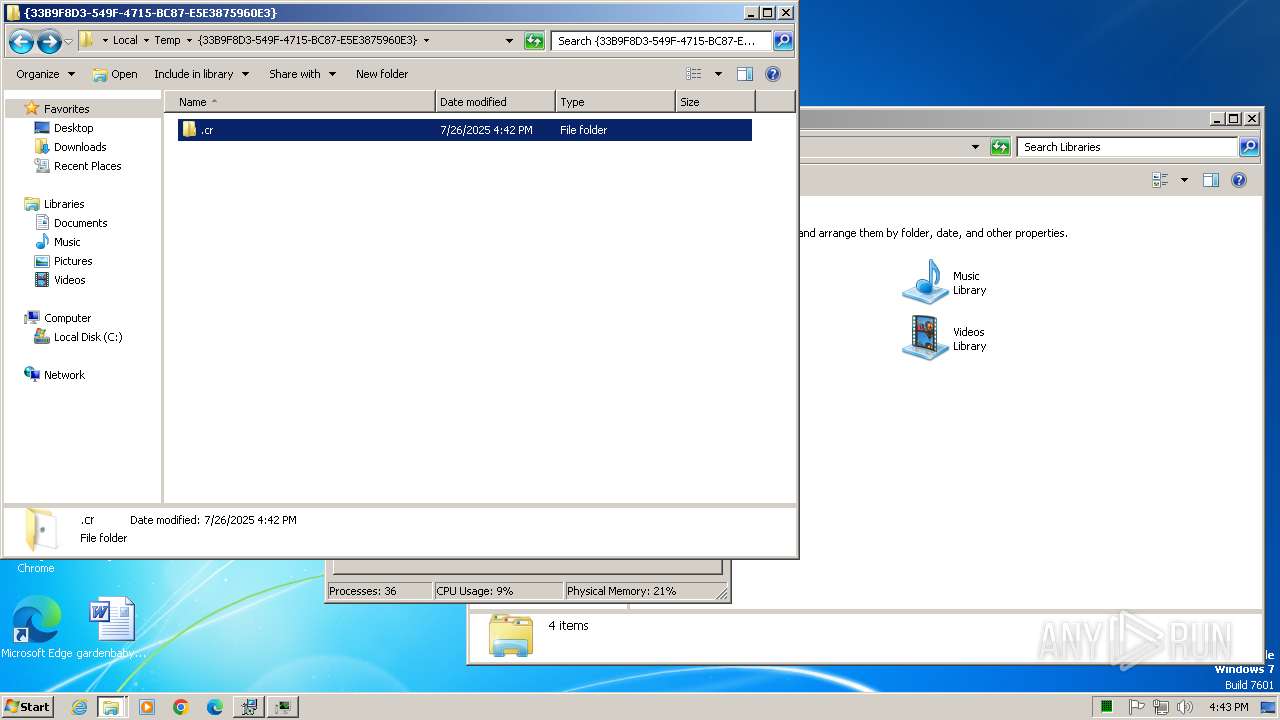
Task: Click the Search Libraries box
Action: point(1127,147)
